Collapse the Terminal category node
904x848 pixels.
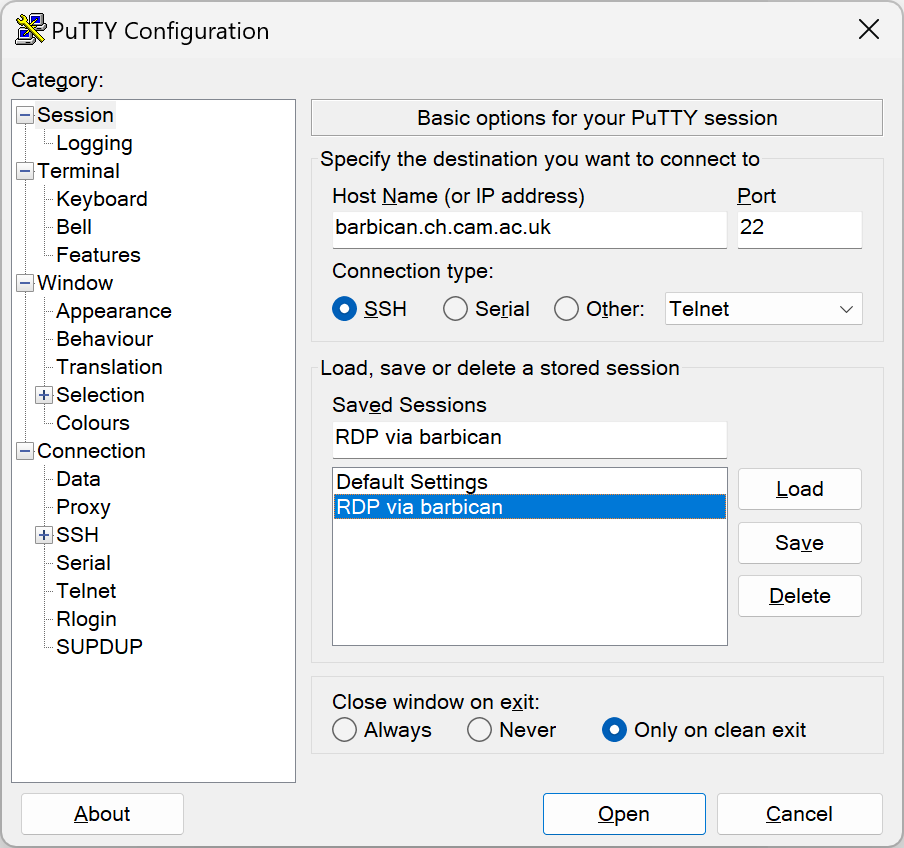click(x=25, y=171)
